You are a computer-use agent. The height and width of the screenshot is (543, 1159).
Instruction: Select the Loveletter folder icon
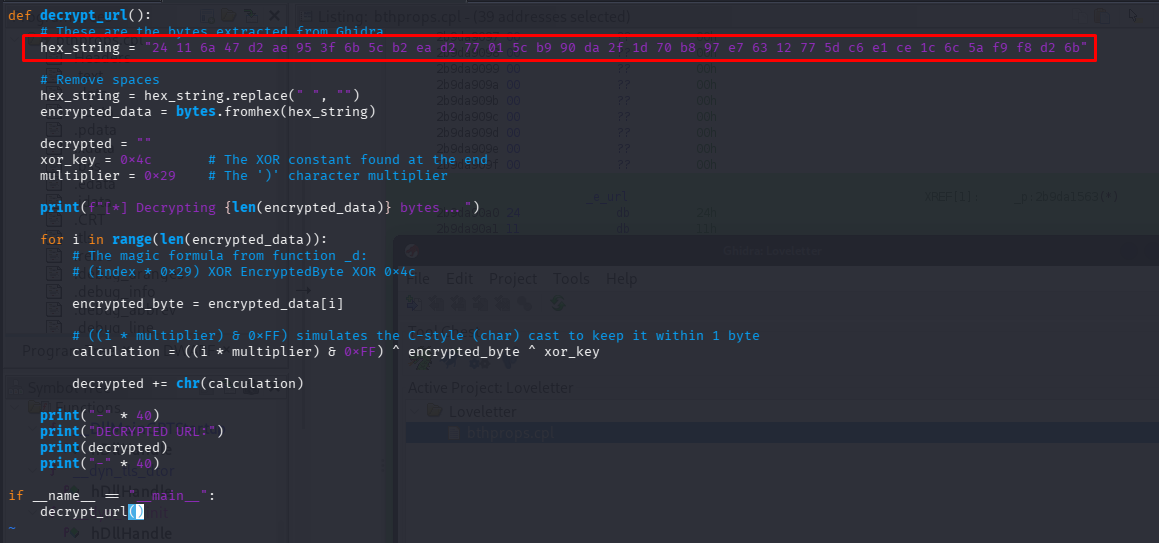[435, 410]
